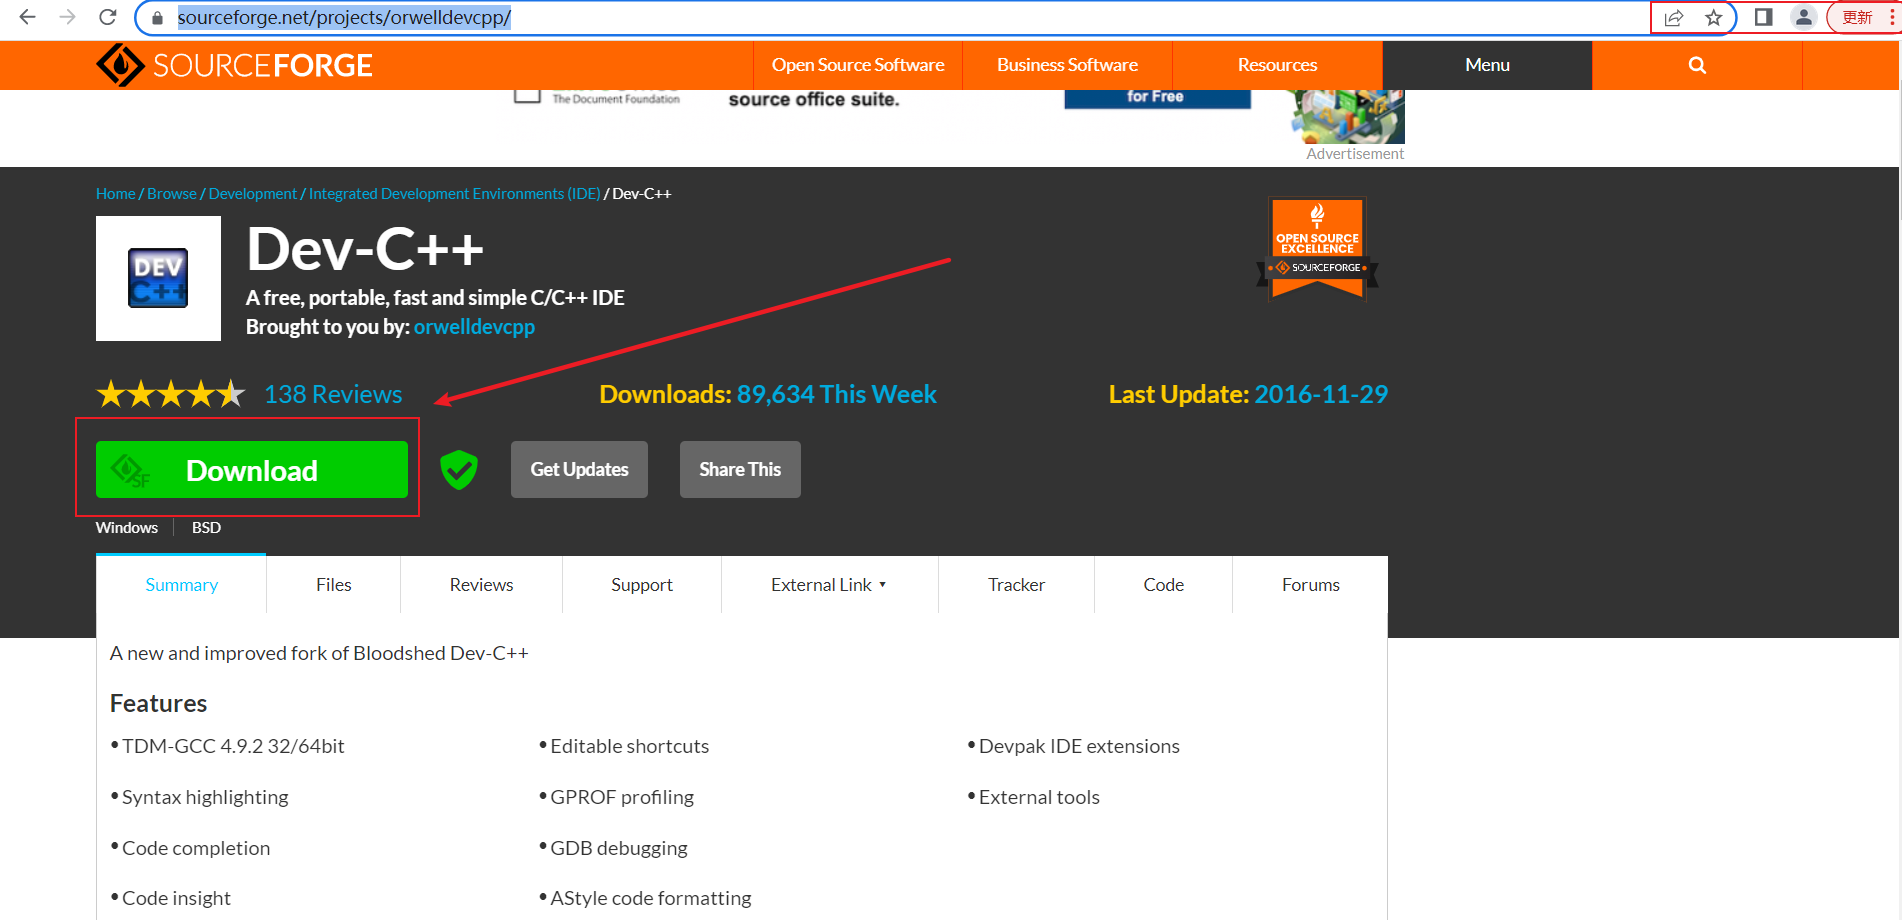Viewport: 1902px width, 920px height.
Task: Click the Open Source Excellence badge
Action: pos(1317,248)
